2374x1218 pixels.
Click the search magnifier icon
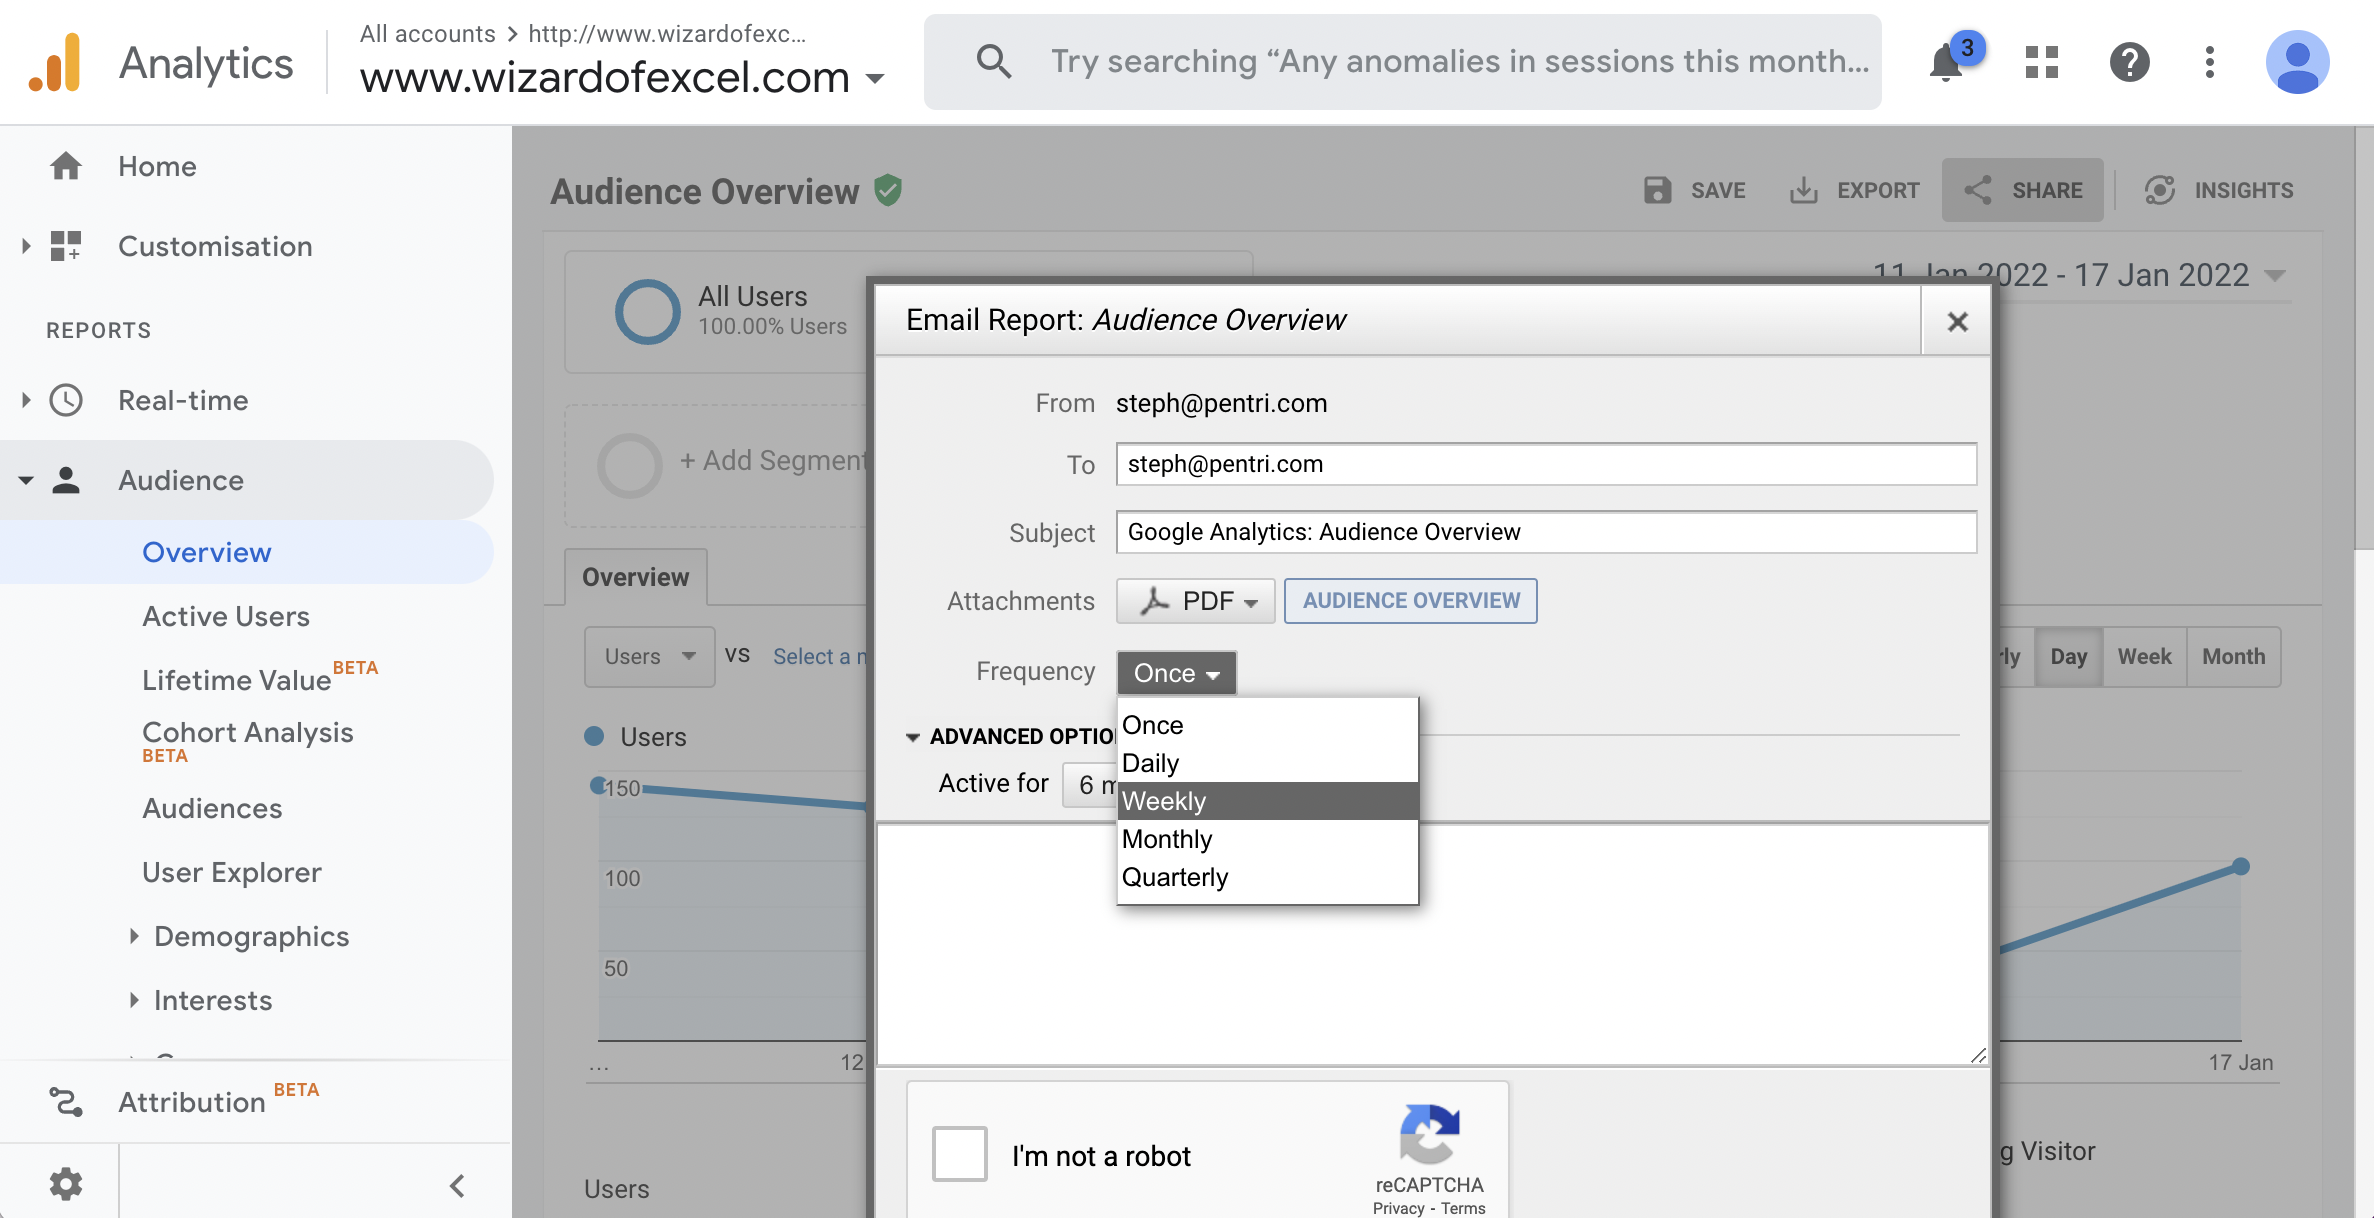click(x=993, y=62)
